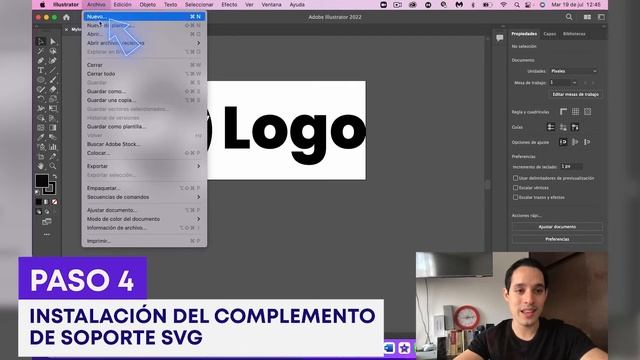Toggle second Opciones de ajuste snap button
640x360 pixels.
[575, 142]
